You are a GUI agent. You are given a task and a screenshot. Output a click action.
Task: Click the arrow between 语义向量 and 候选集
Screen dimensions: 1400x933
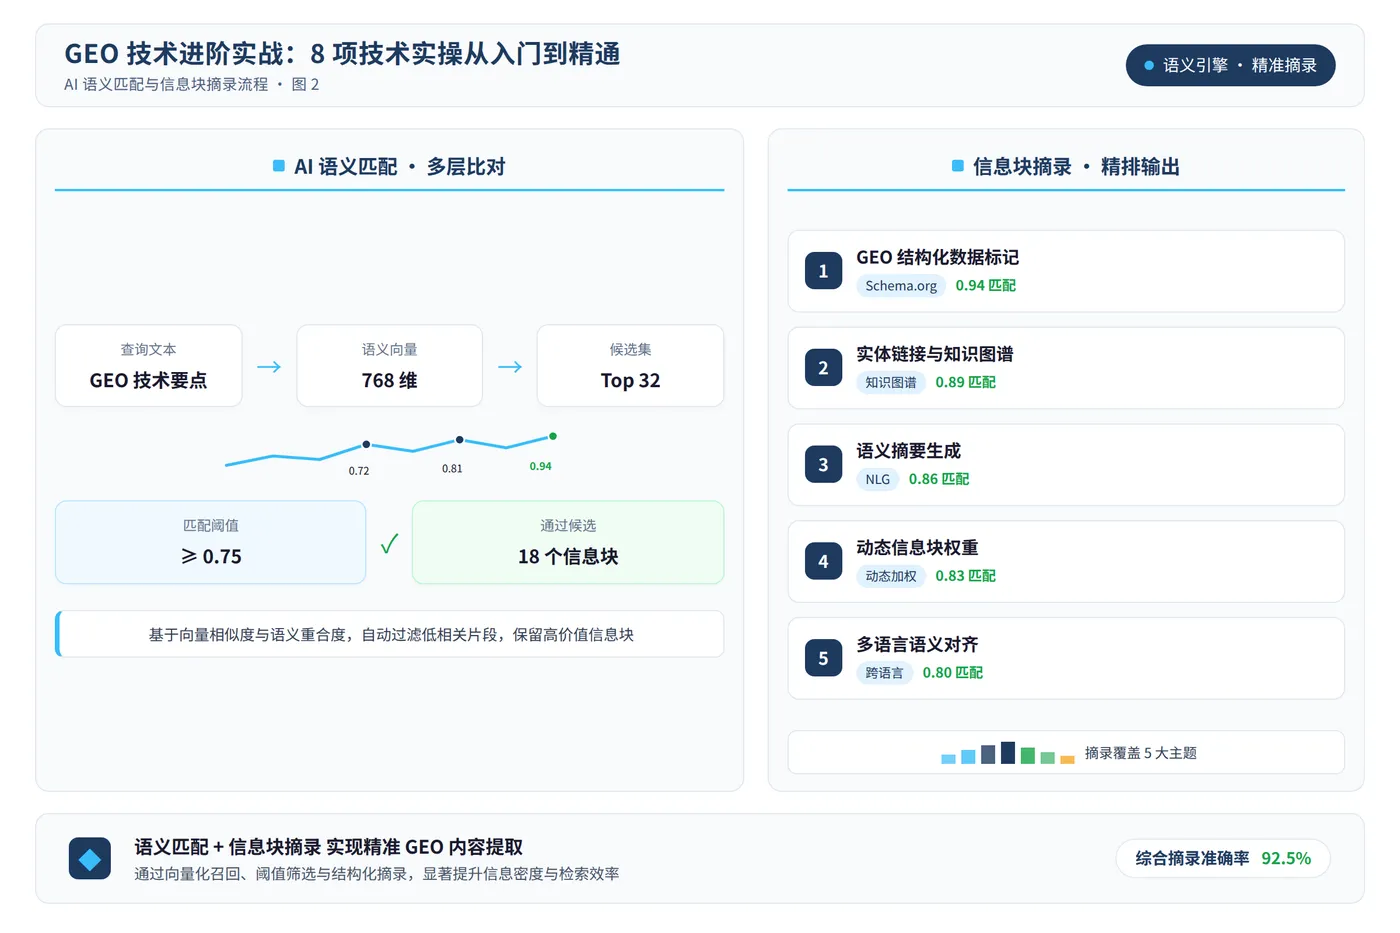tap(510, 367)
